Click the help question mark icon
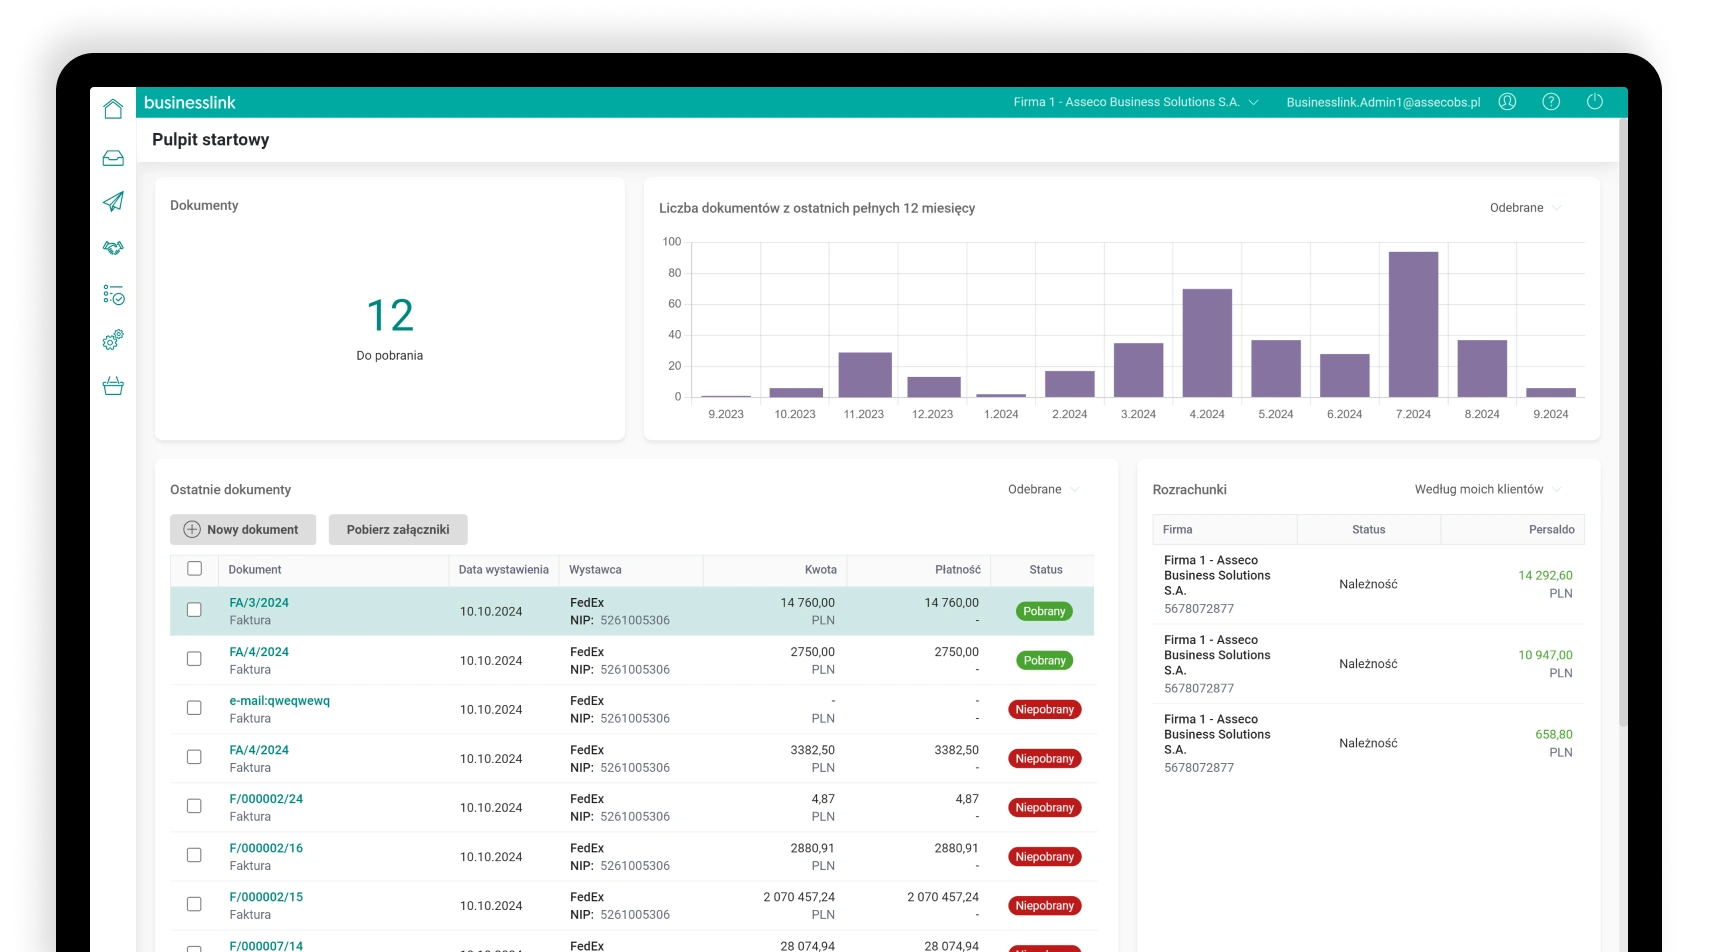The height and width of the screenshot is (952, 1718). [x=1551, y=102]
